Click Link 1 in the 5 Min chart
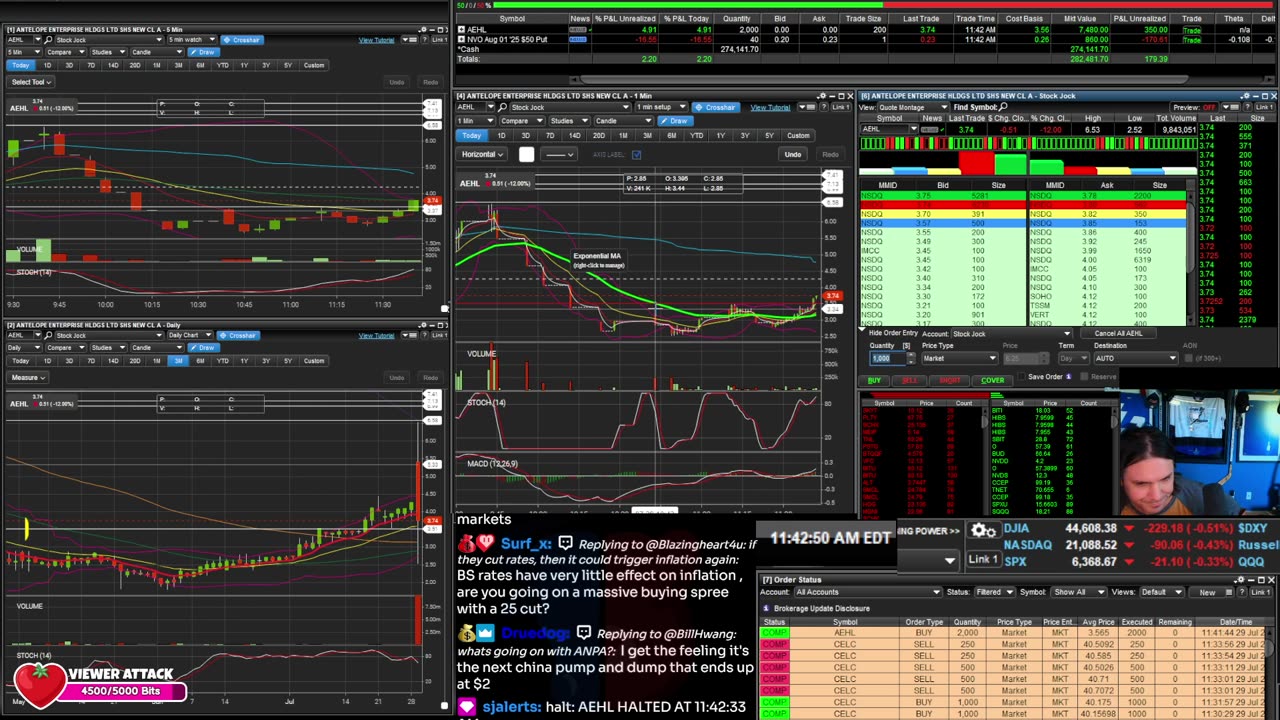 (x=440, y=40)
